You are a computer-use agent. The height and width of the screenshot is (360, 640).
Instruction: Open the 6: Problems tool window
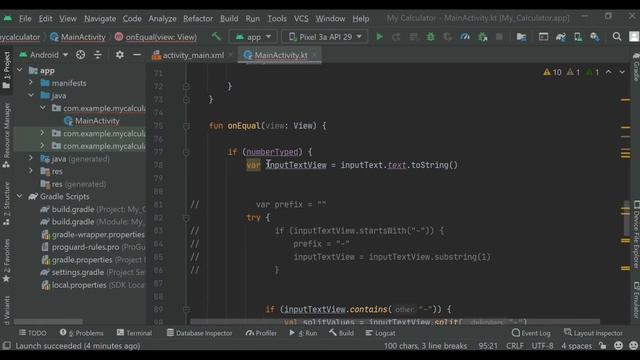(82, 333)
